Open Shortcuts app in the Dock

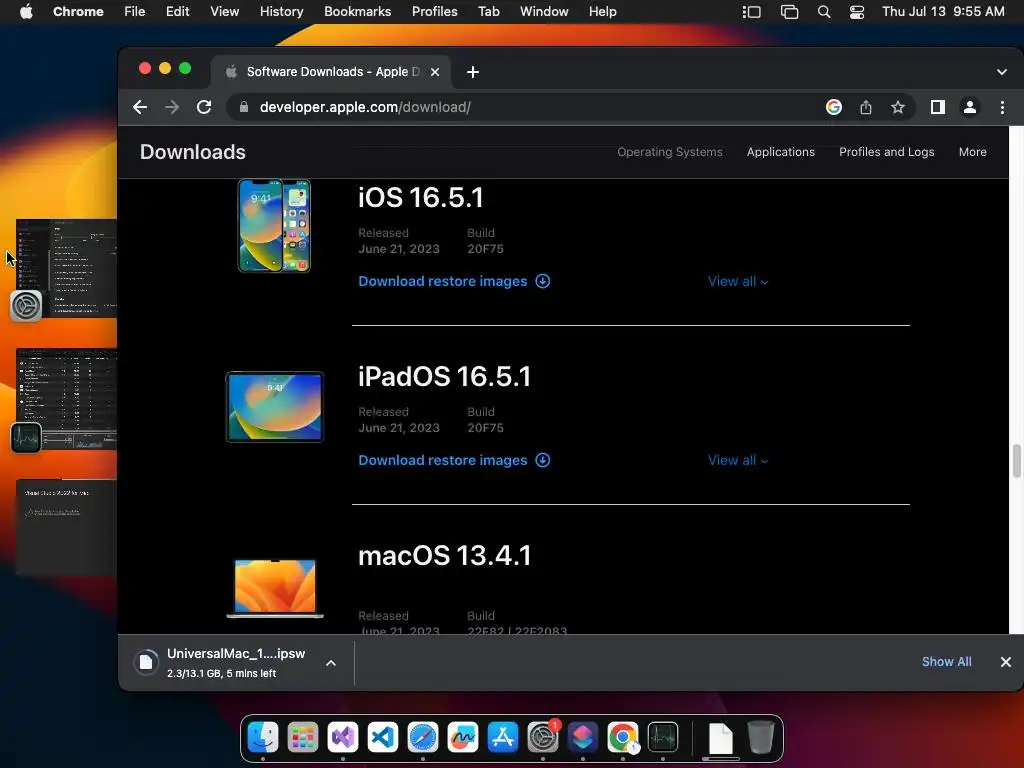(x=583, y=737)
